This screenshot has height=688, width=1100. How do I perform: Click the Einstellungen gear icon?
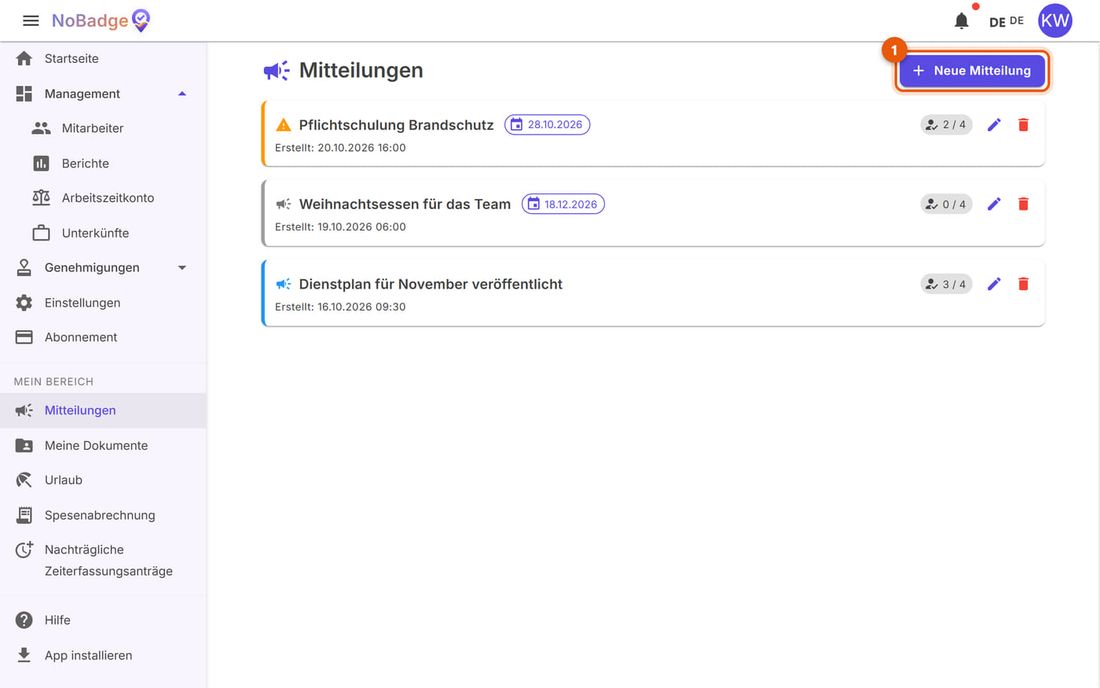click(24, 303)
